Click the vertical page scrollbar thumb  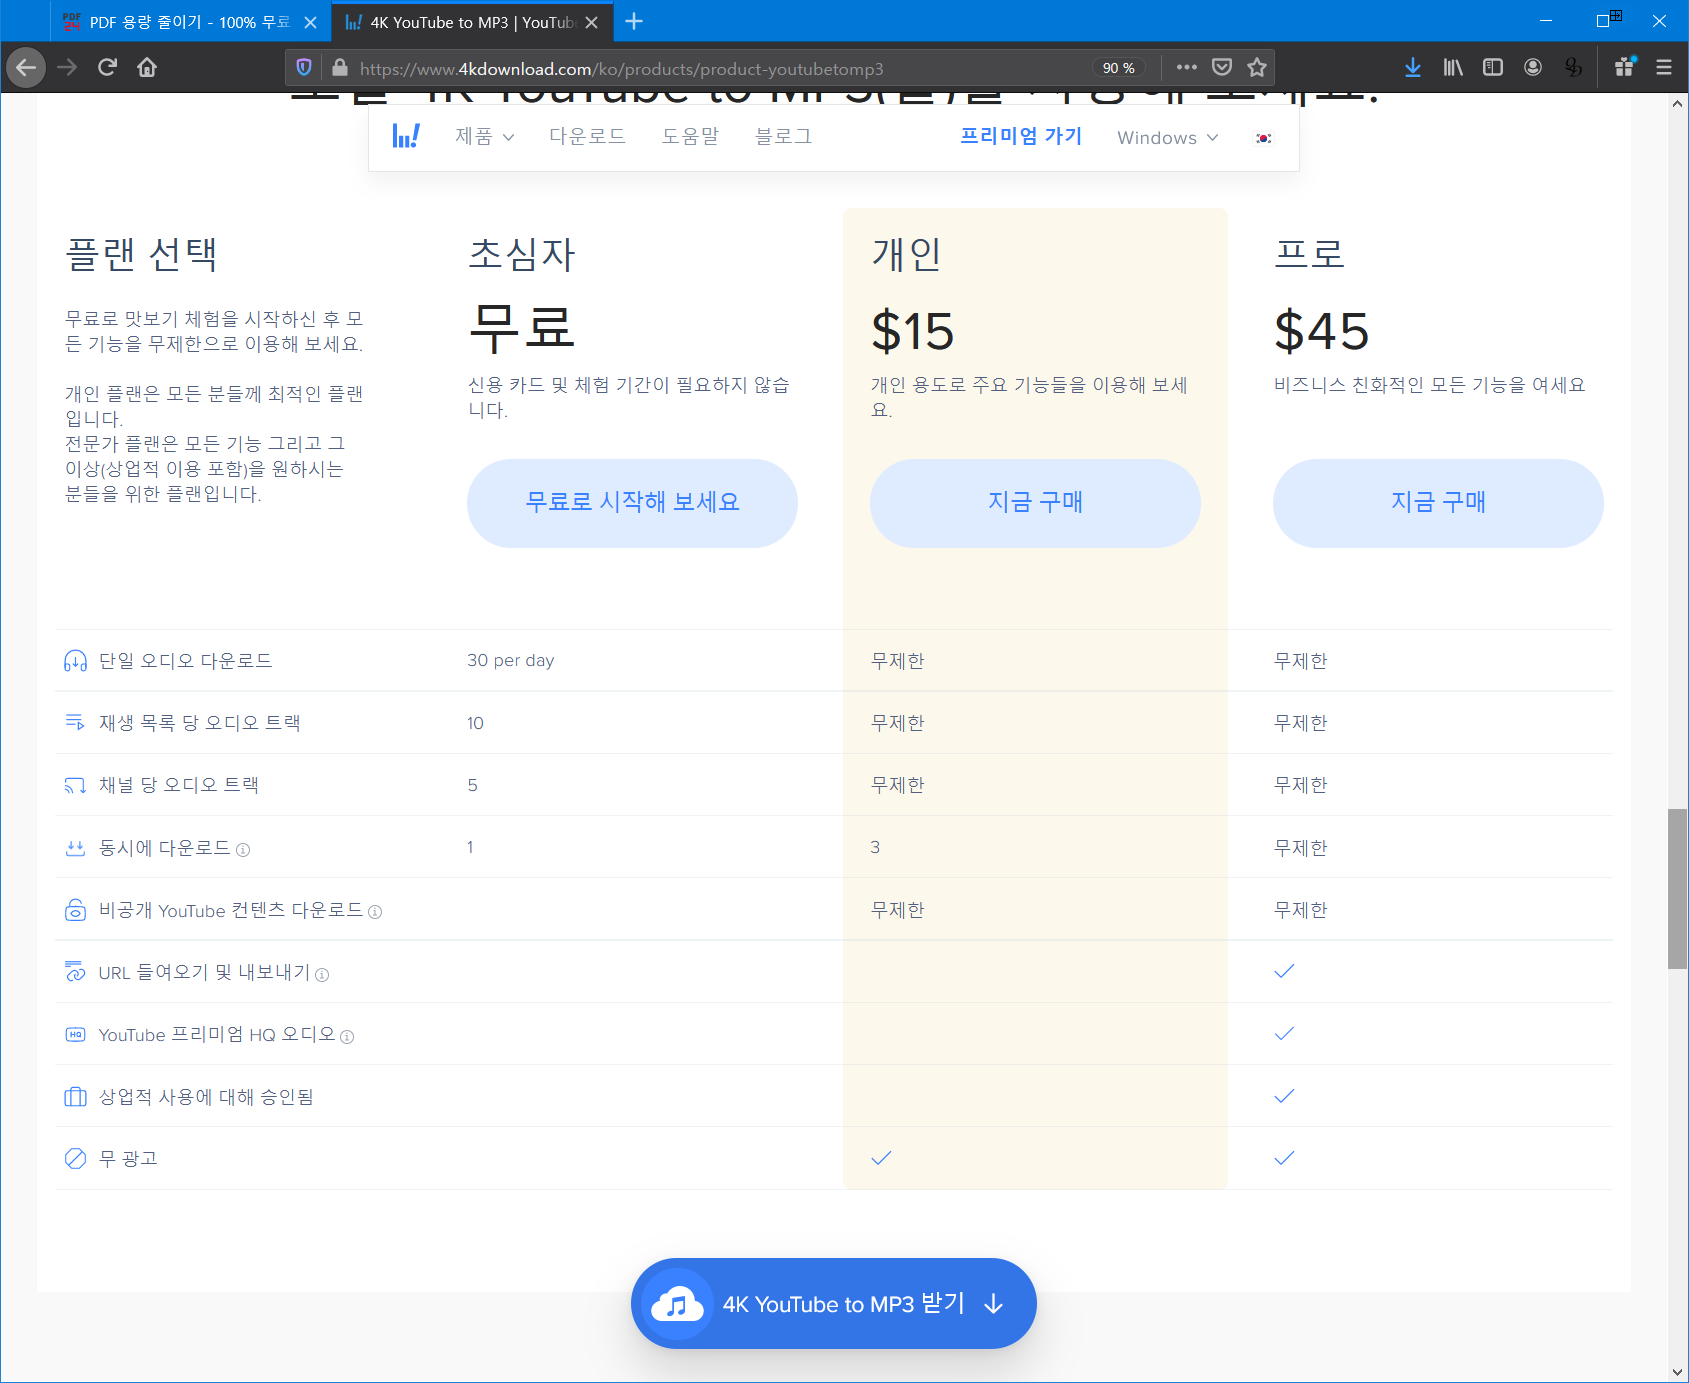click(x=1677, y=888)
